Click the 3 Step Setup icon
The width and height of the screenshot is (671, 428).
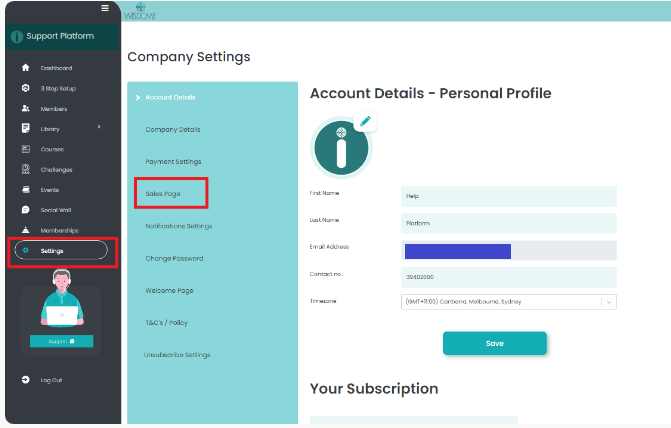tap(25, 88)
